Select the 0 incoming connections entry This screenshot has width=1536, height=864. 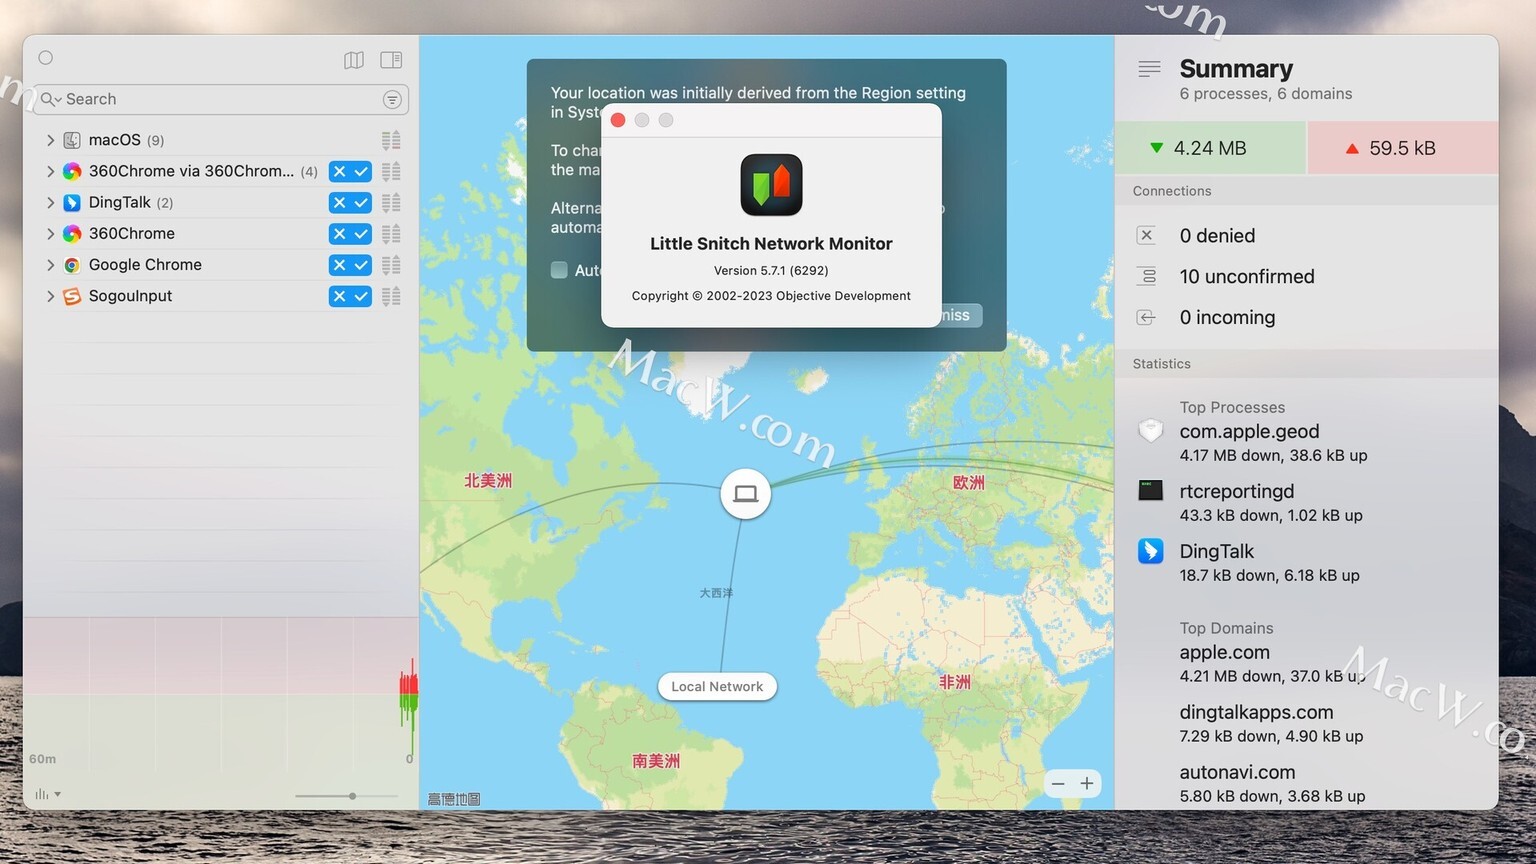tap(1227, 317)
